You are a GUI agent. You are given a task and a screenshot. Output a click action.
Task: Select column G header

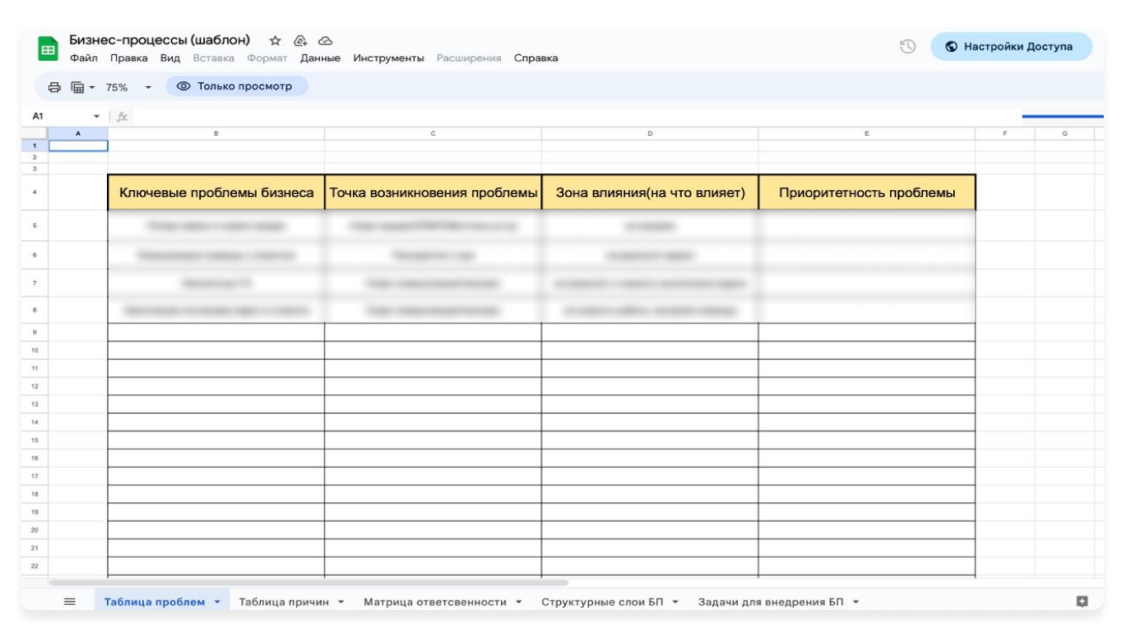coord(1065,133)
